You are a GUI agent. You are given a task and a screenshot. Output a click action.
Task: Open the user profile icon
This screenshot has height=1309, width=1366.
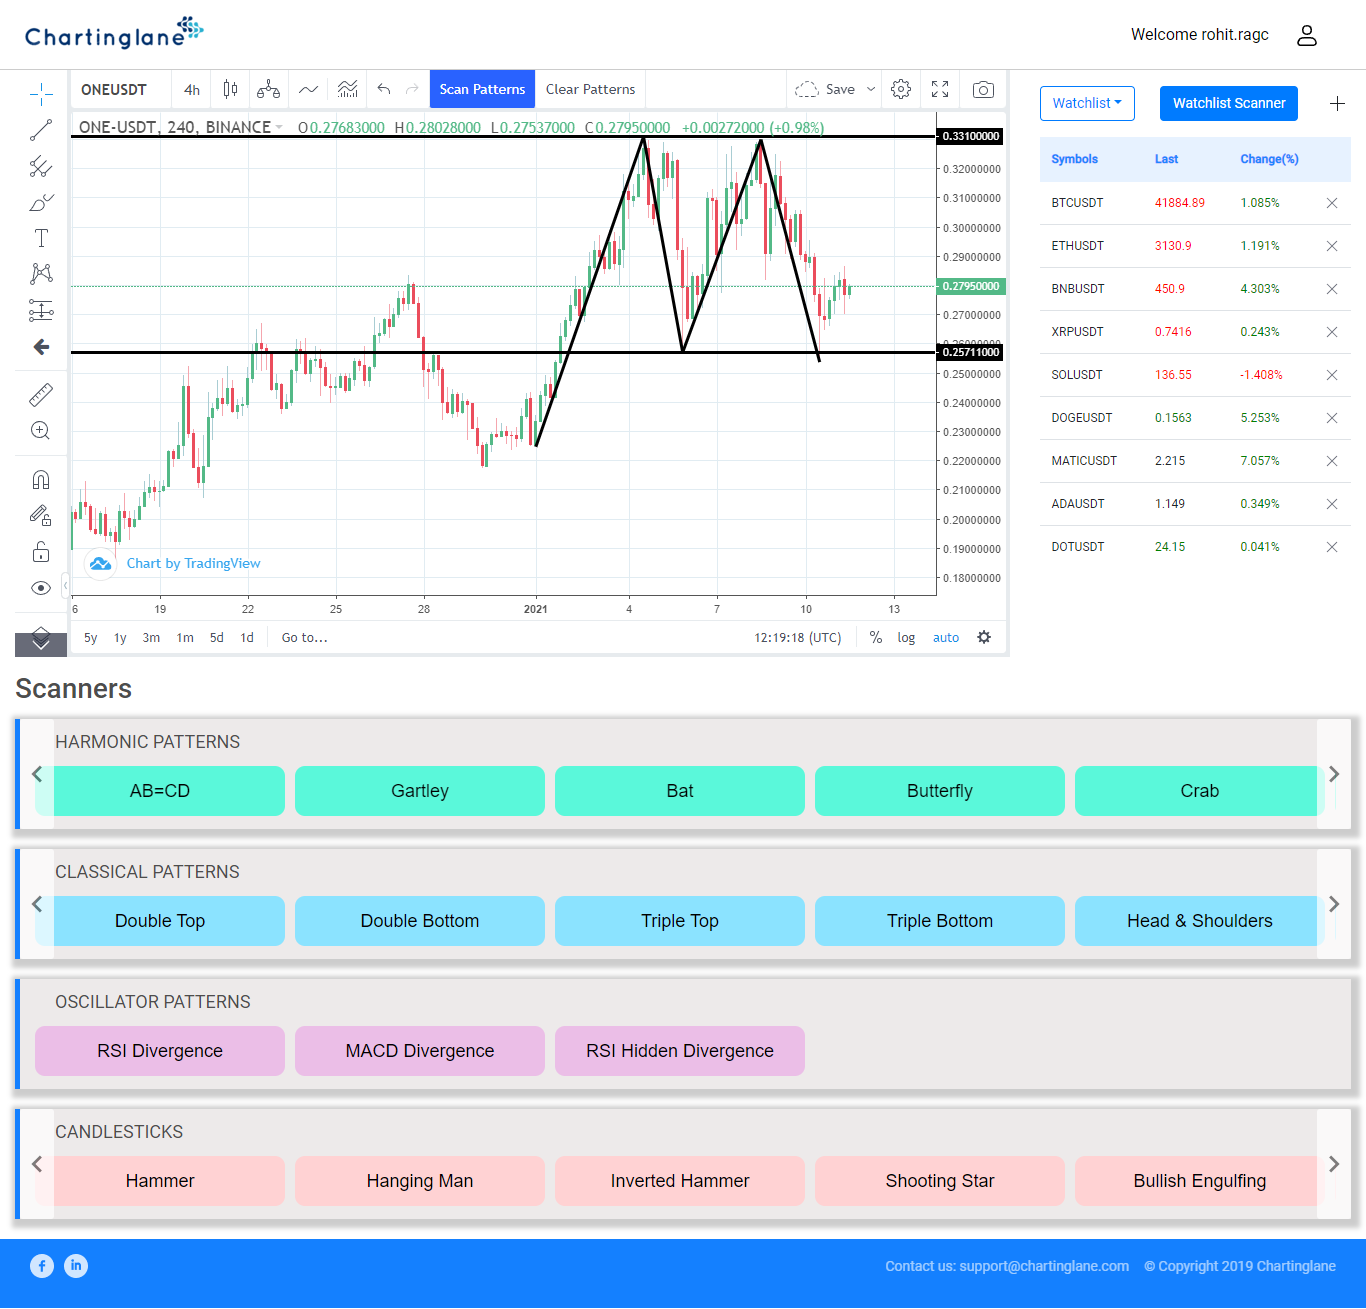point(1307,35)
